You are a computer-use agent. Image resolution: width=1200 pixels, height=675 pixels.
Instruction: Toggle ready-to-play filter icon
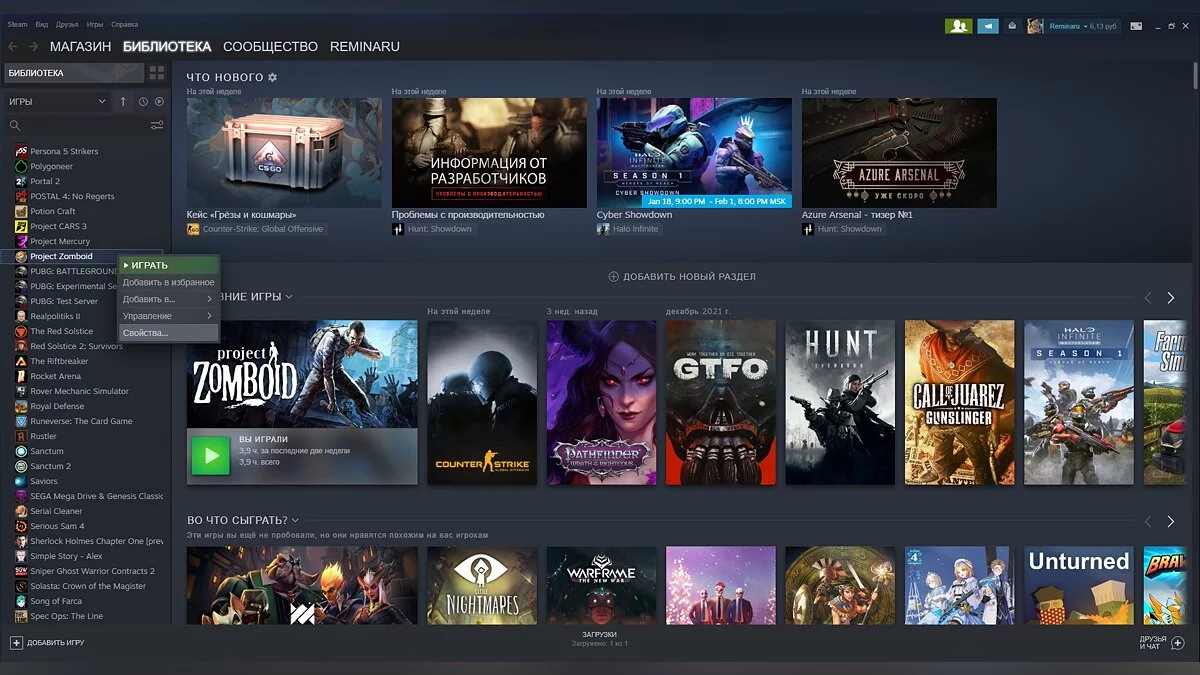159,101
